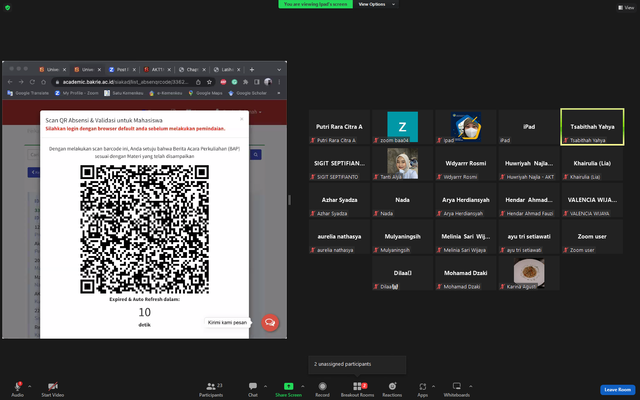Switch to Latih browser tab

(227, 70)
